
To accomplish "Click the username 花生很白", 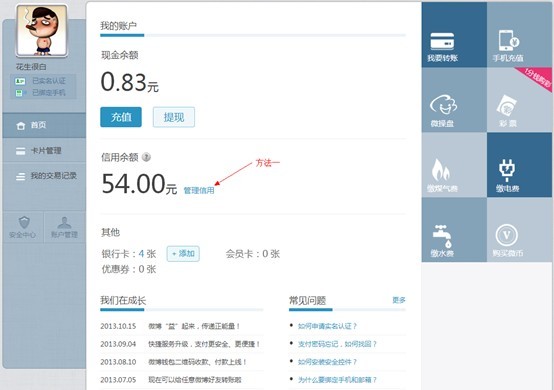I will click(x=31, y=67).
